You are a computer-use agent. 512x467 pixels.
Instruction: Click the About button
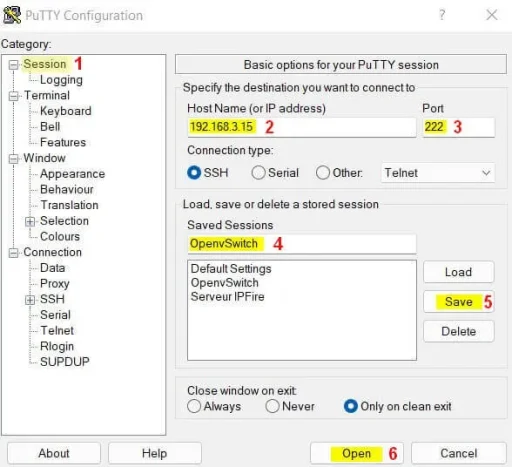click(x=54, y=453)
